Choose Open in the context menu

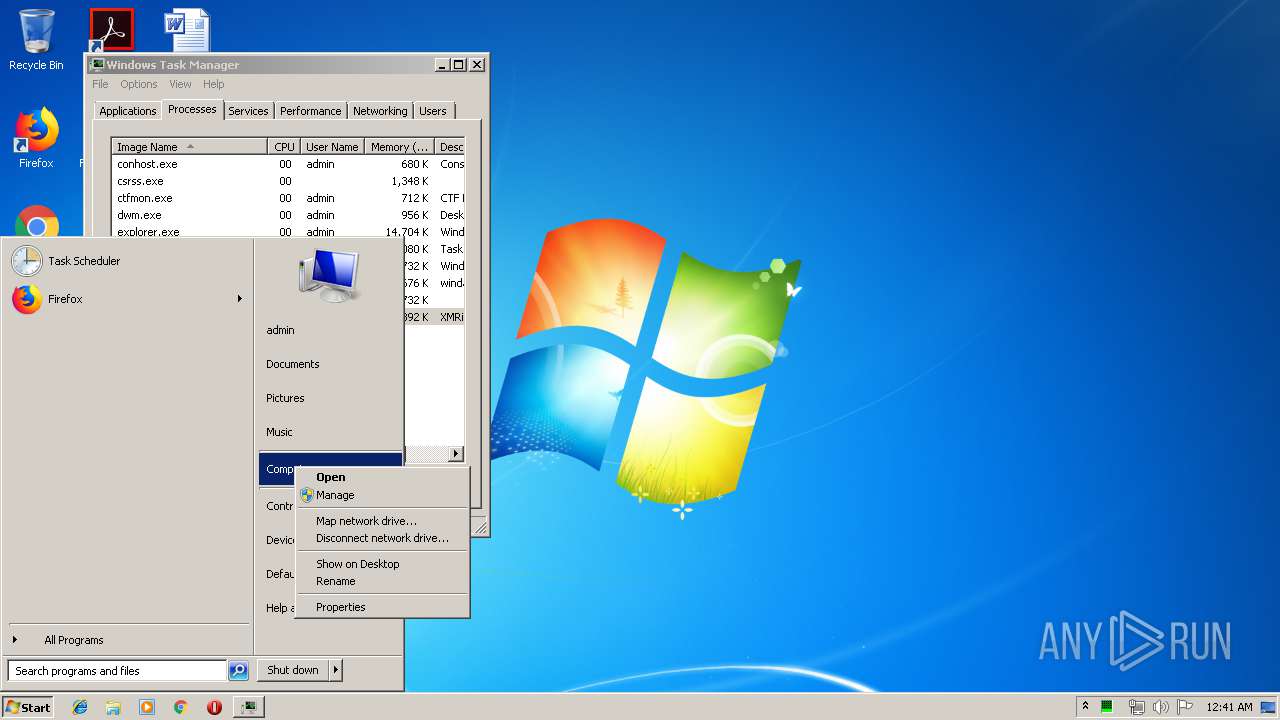coord(383,477)
